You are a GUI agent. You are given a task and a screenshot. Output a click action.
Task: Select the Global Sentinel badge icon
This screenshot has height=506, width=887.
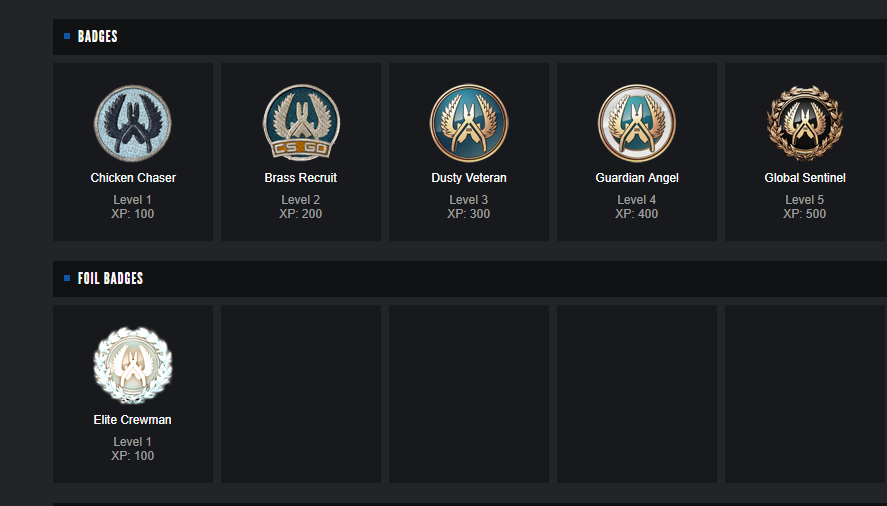(805, 123)
